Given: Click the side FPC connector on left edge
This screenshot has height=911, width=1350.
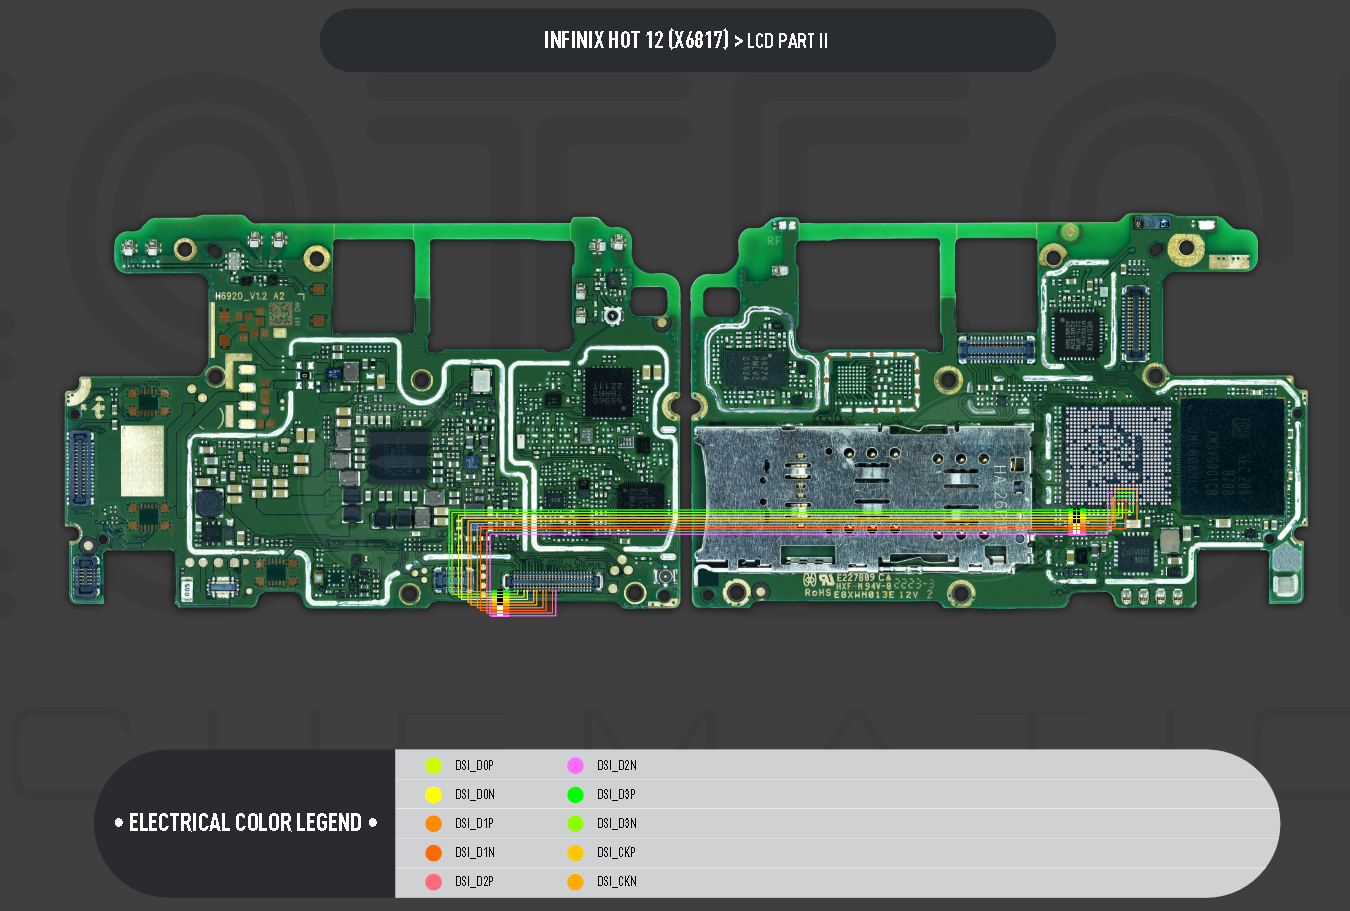Looking at the screenshot, I should coord(80,468).
